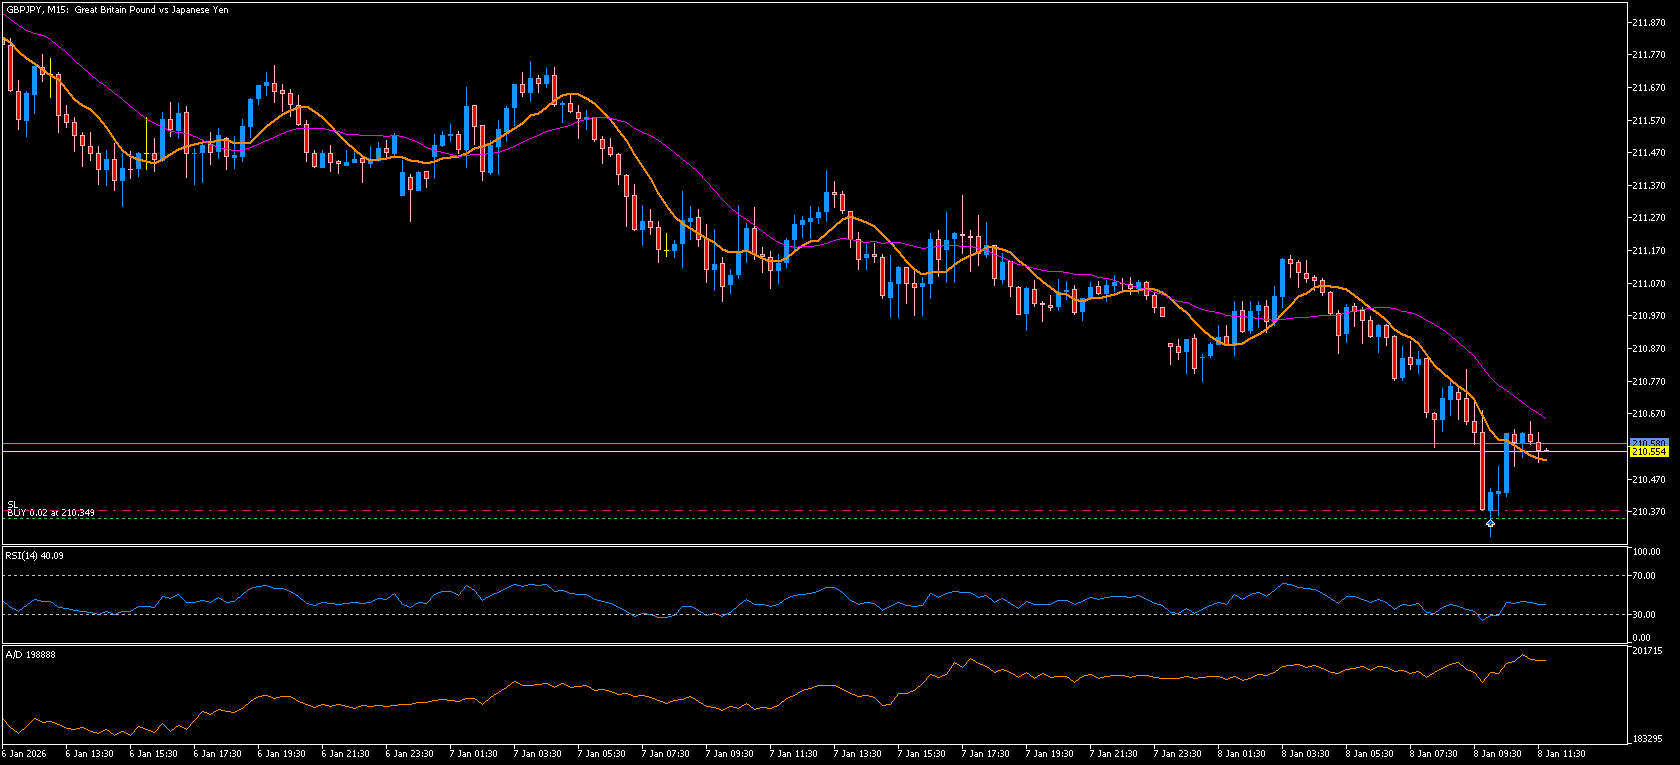Viewport: 1680px width, 765px height.
Task: Click the A/D scale value 201715
Action: click(x=1646, y=651)
